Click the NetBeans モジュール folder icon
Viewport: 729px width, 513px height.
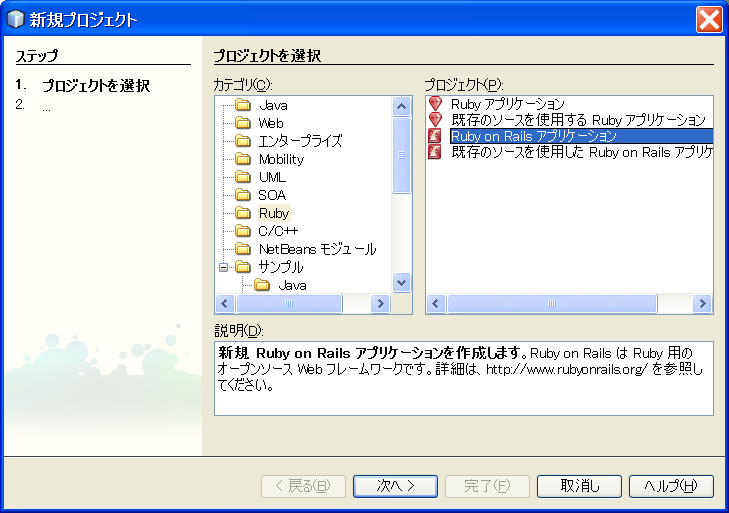[x=243, y=249]
